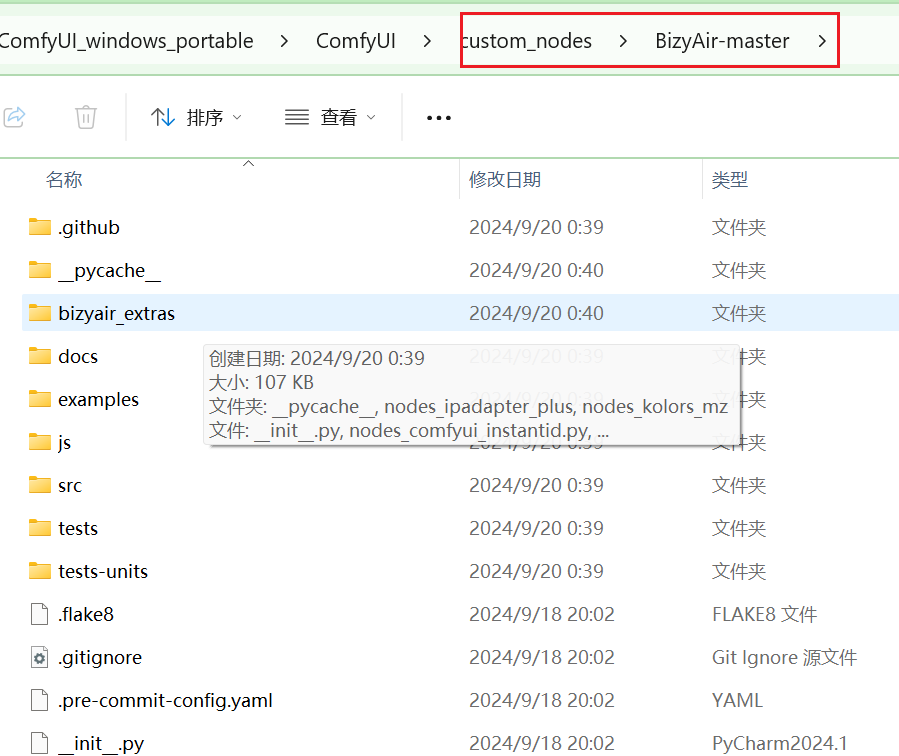The width and height of the screenshot is (899, 756).
Task: Click the js folder name
Action: (x=65, y=442)
